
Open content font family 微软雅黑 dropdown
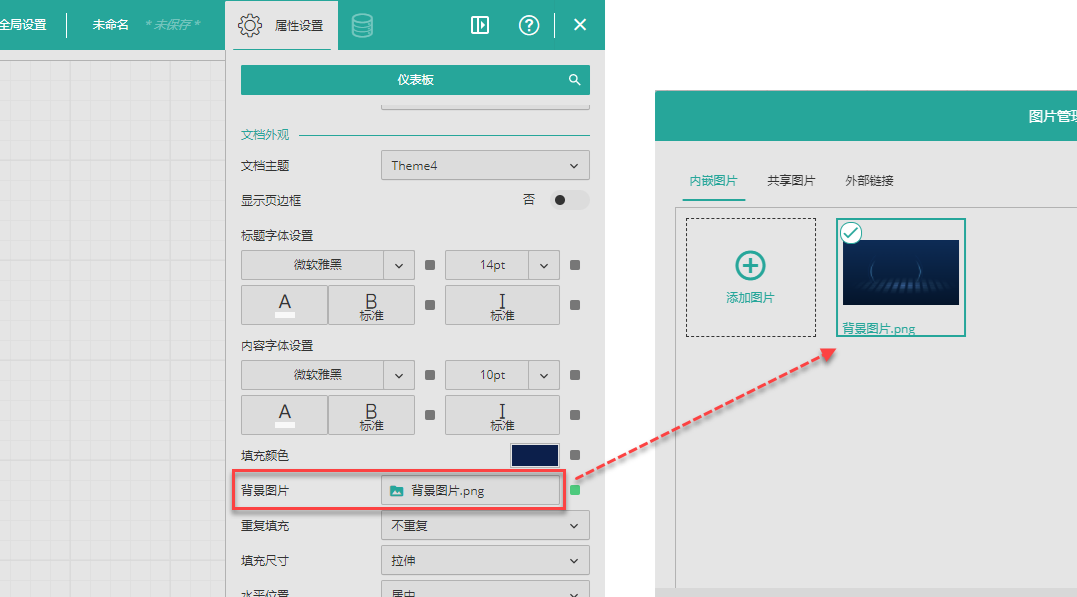pos(327,375)
